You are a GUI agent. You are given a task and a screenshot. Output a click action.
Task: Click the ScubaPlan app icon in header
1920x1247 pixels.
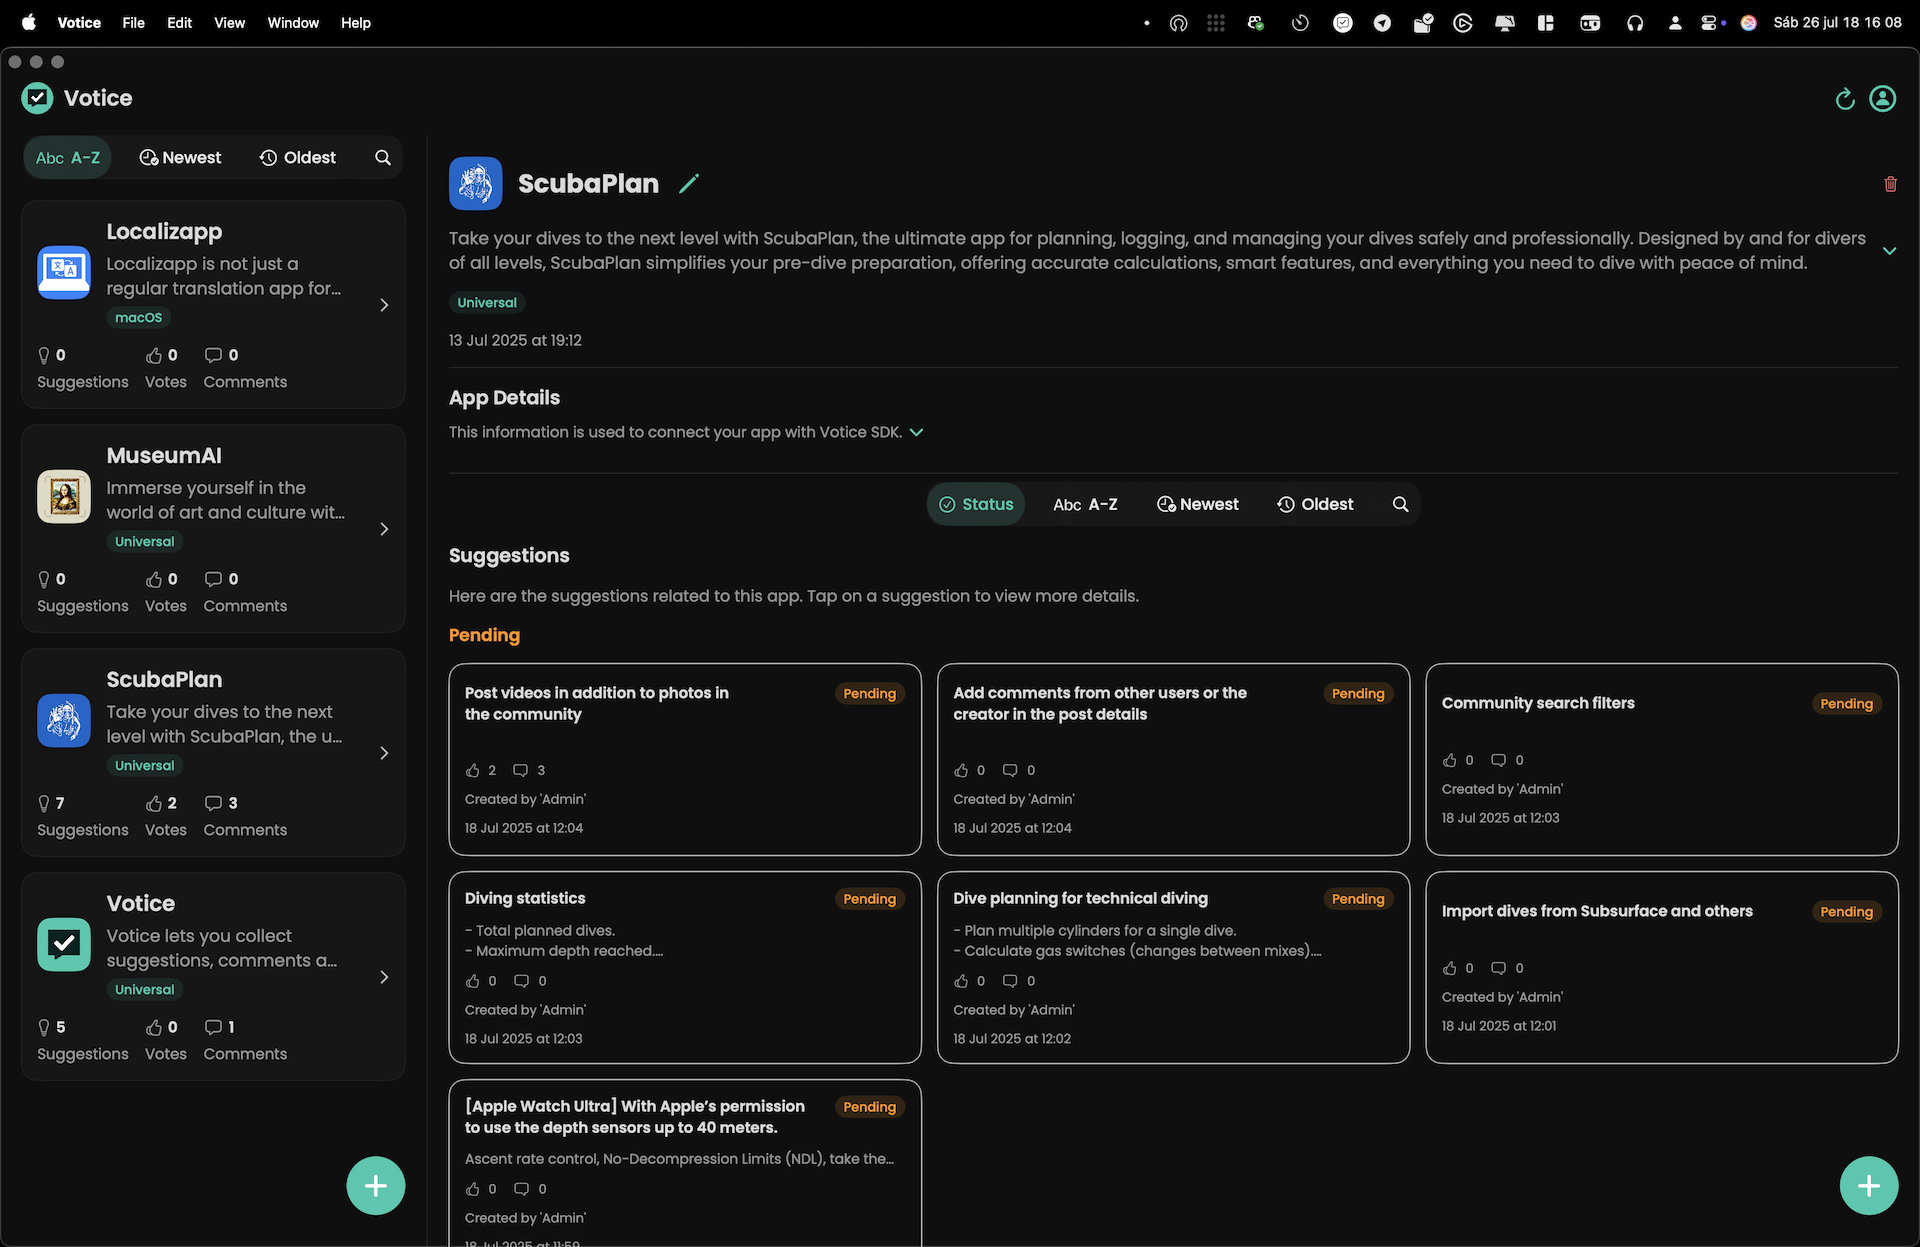point(475,184)
